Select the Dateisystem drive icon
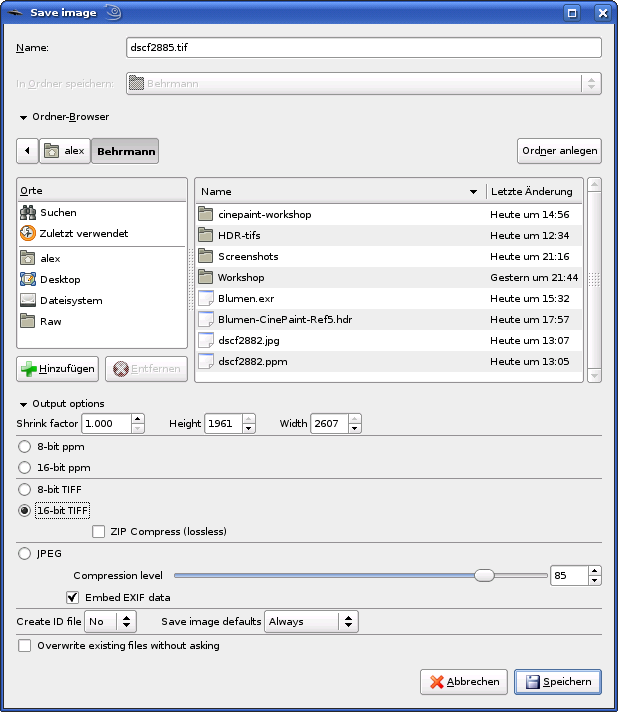 tap(28, 301)
